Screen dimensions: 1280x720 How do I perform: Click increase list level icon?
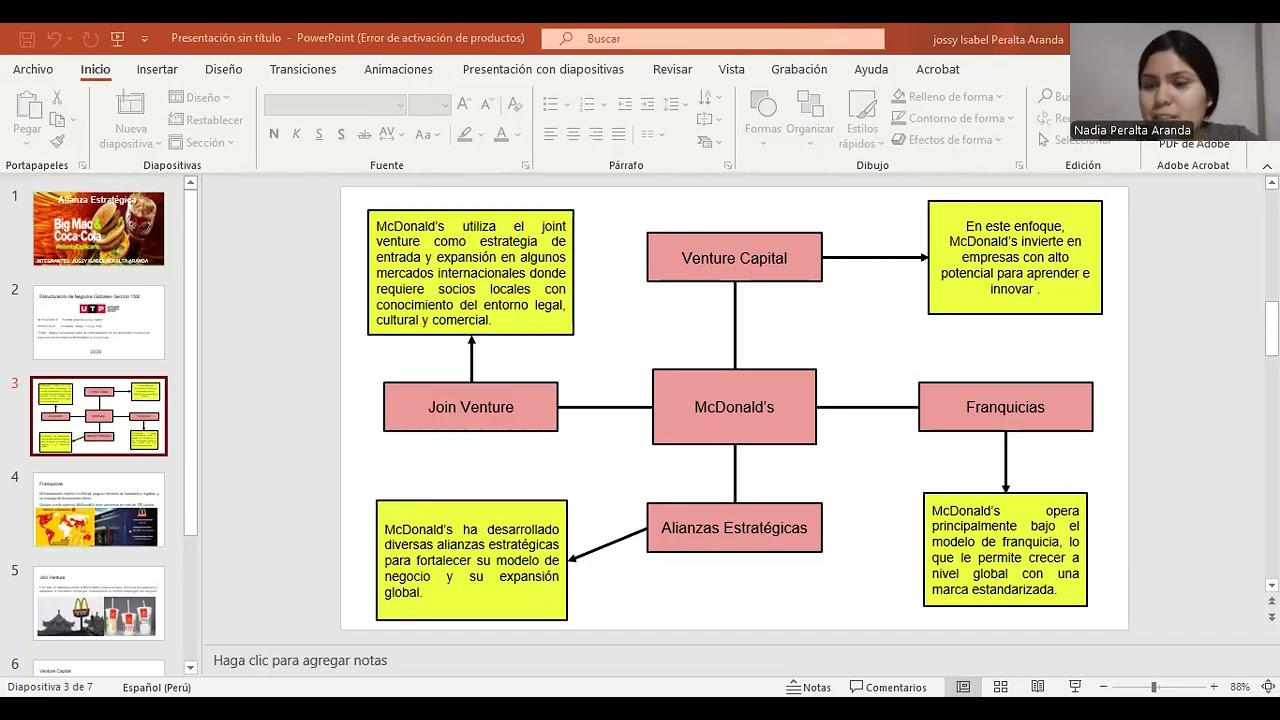pyautogui.click(x=648, y=104)
